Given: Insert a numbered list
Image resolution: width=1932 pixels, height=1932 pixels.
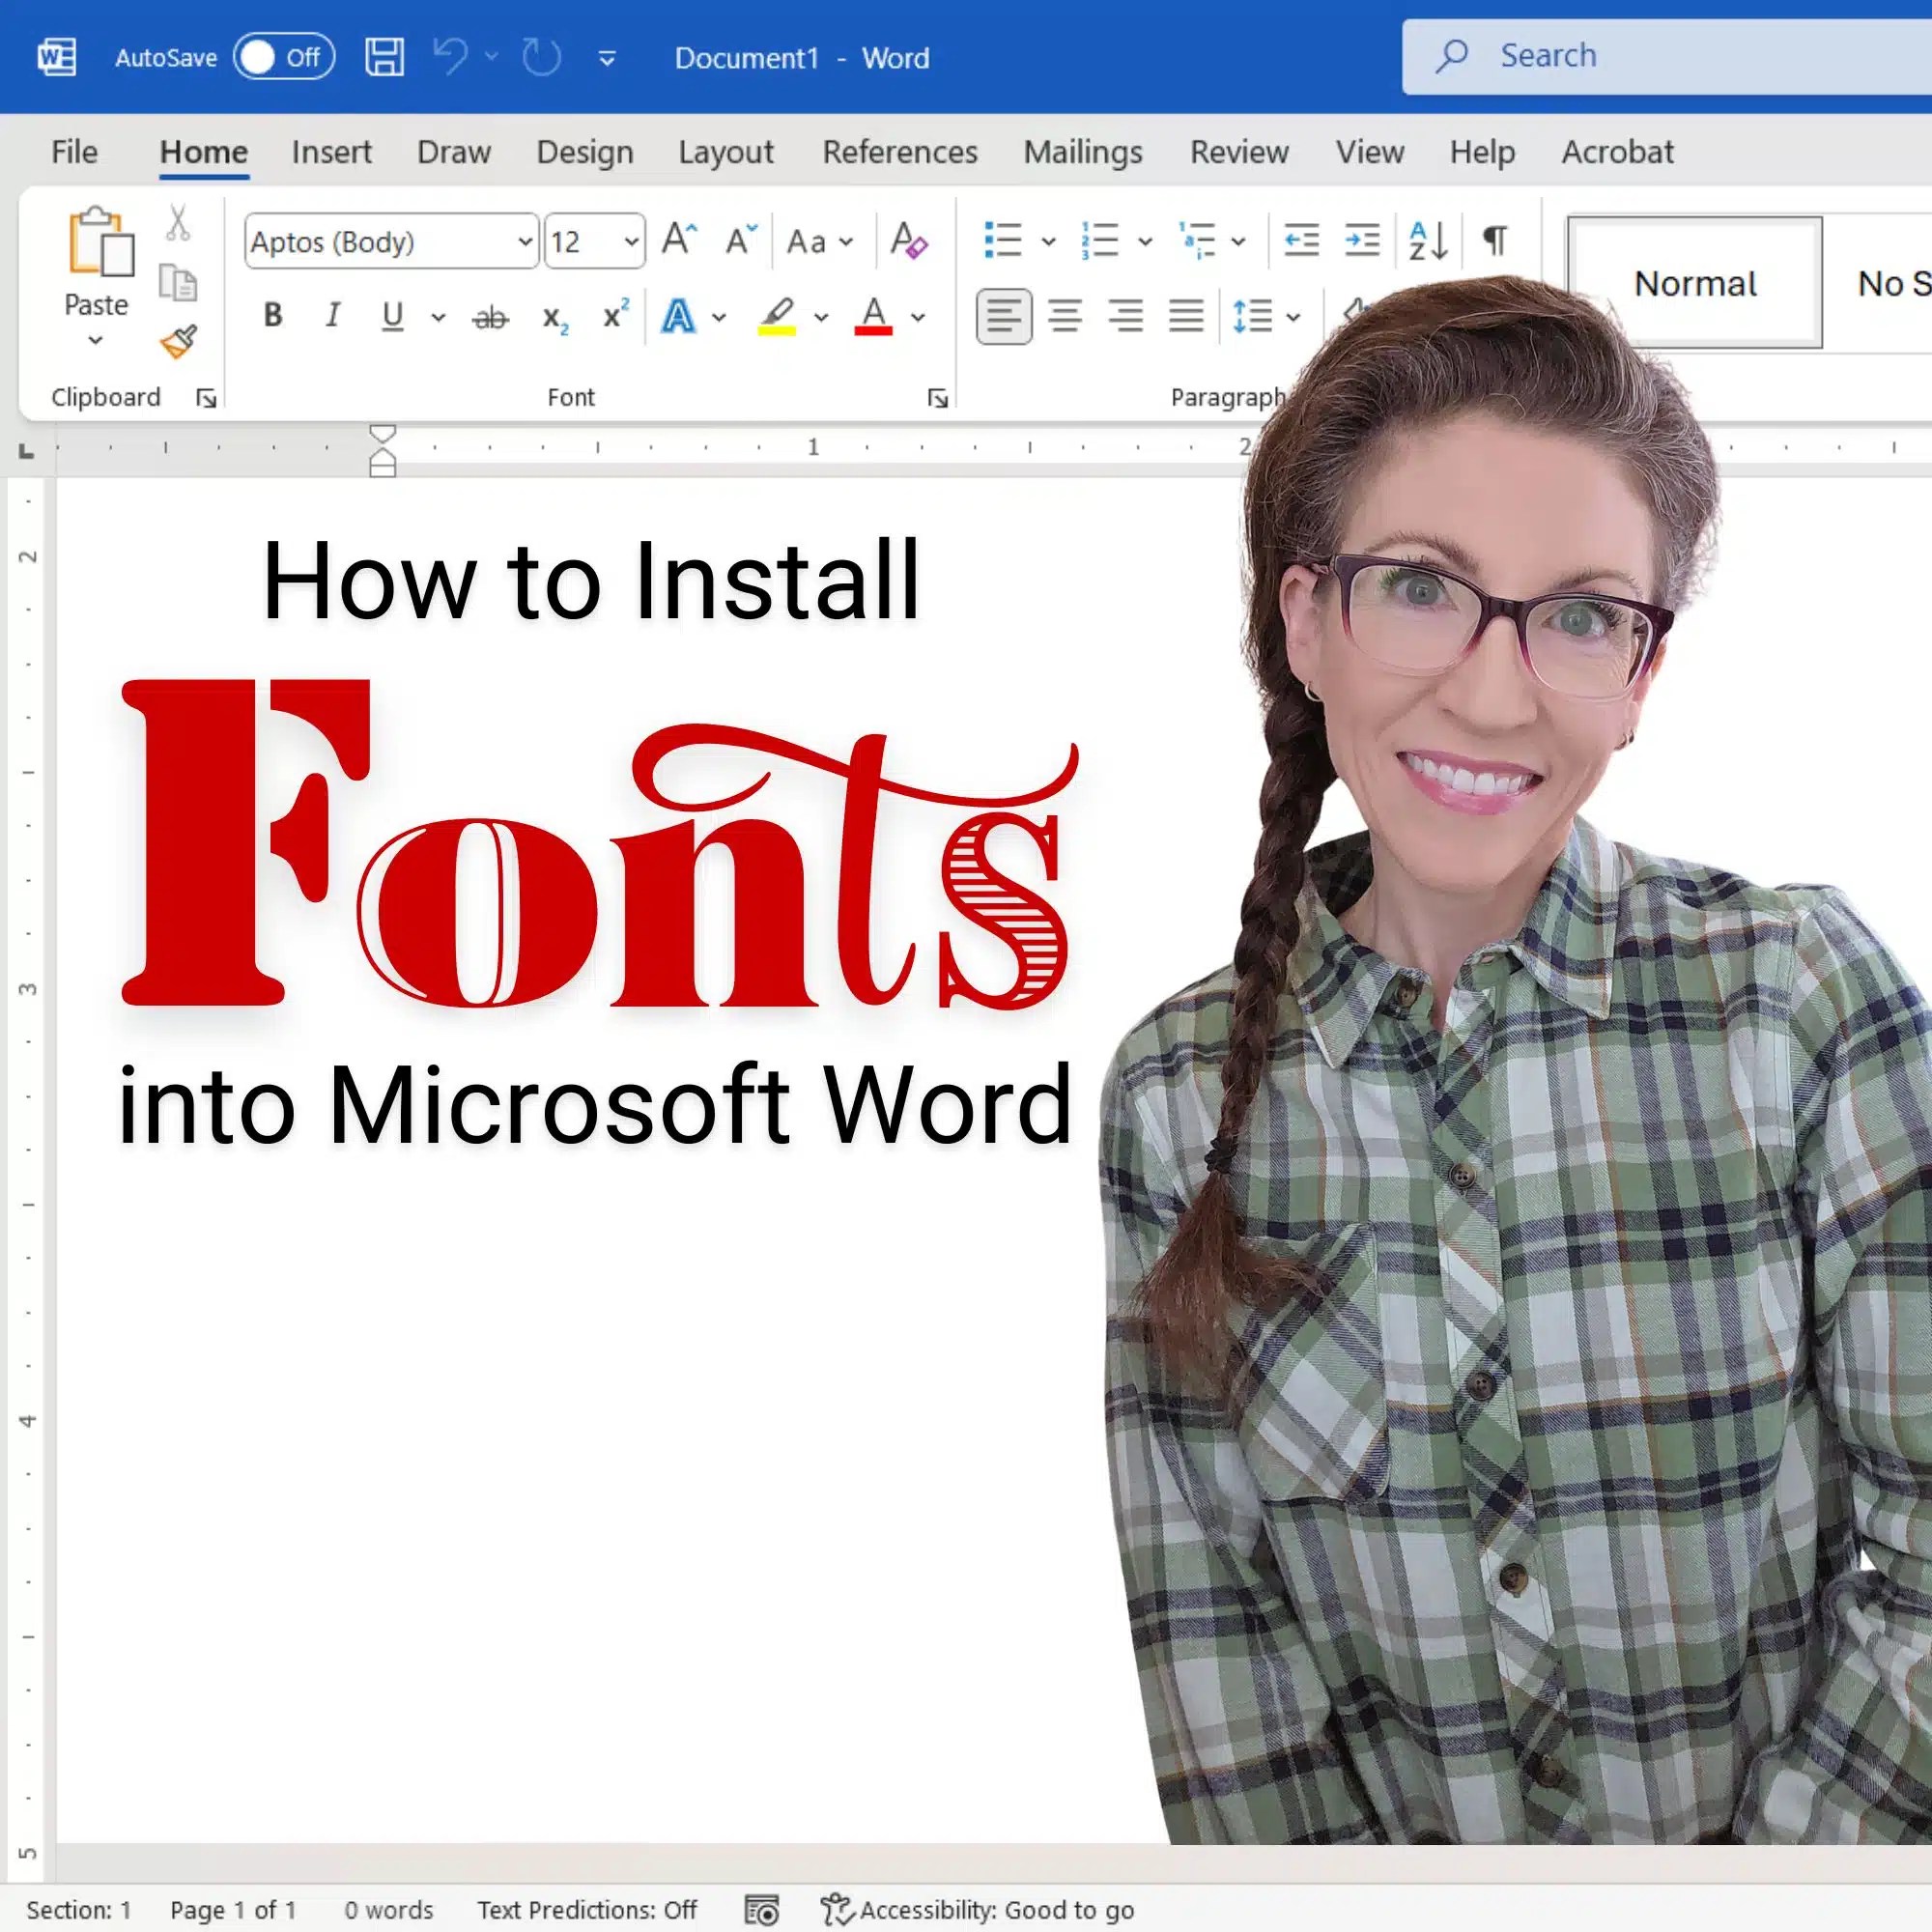Looking at the screenshot, I should (x=1100, y=240).
